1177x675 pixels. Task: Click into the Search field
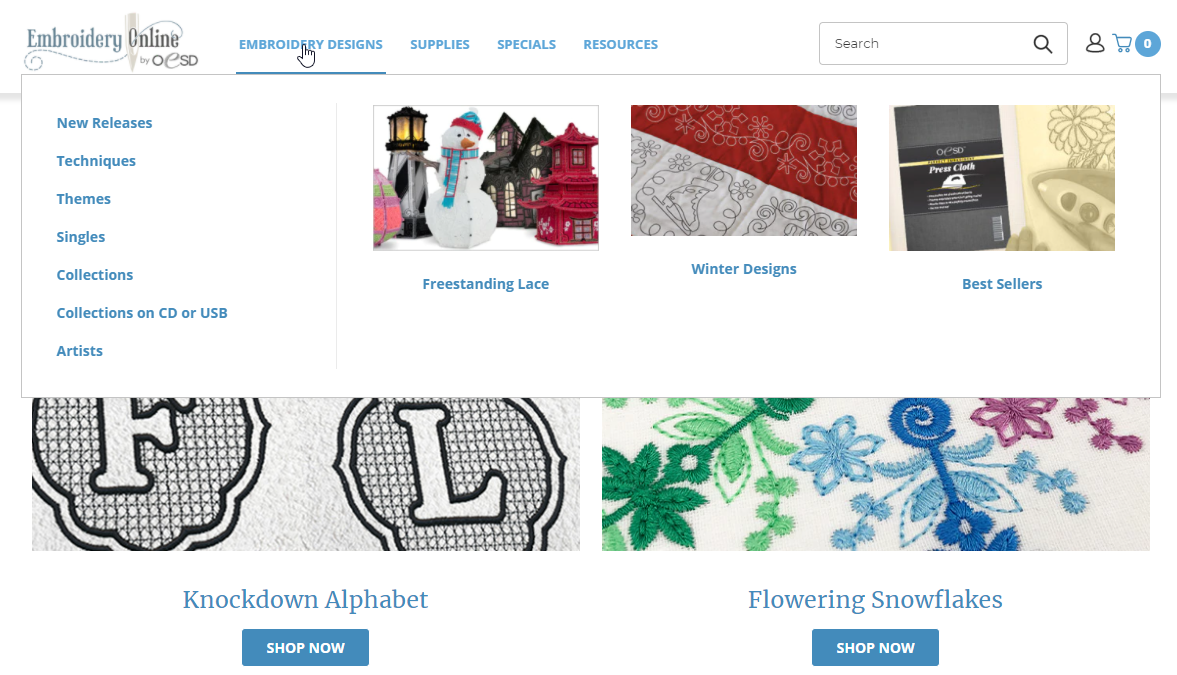pos(927,44)
